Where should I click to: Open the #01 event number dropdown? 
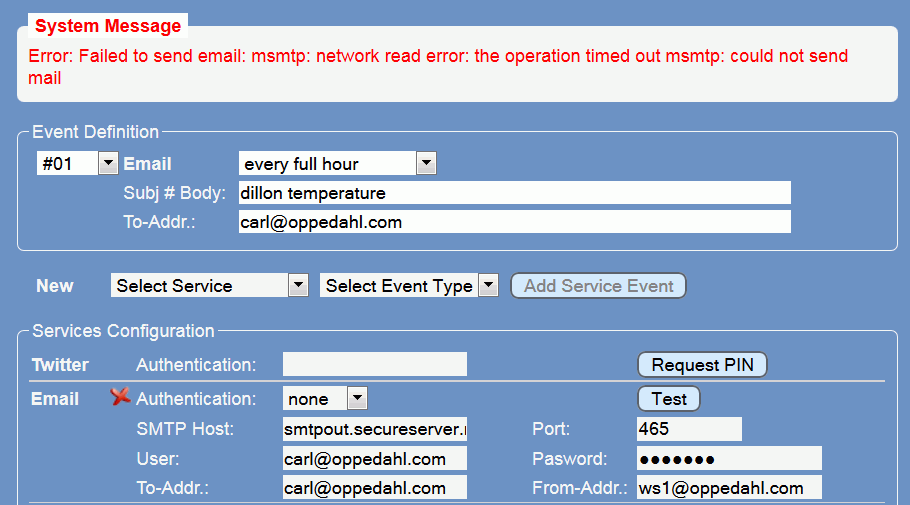[78, 164]
